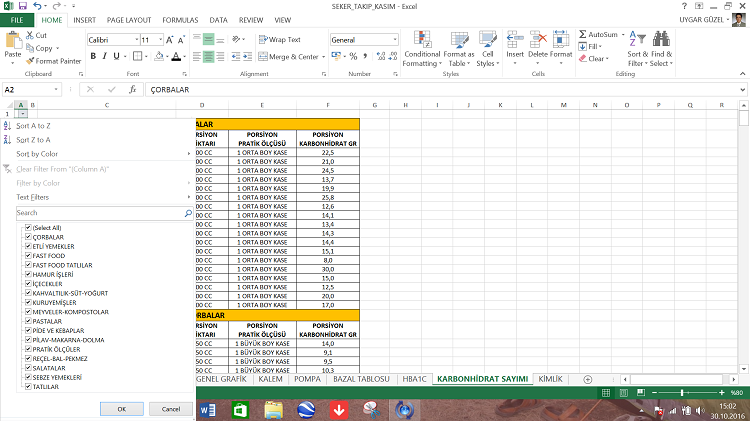Click the Find & Select binoculars icon
This screenshot has height=421, width=750.
click(x=661, y=40)
